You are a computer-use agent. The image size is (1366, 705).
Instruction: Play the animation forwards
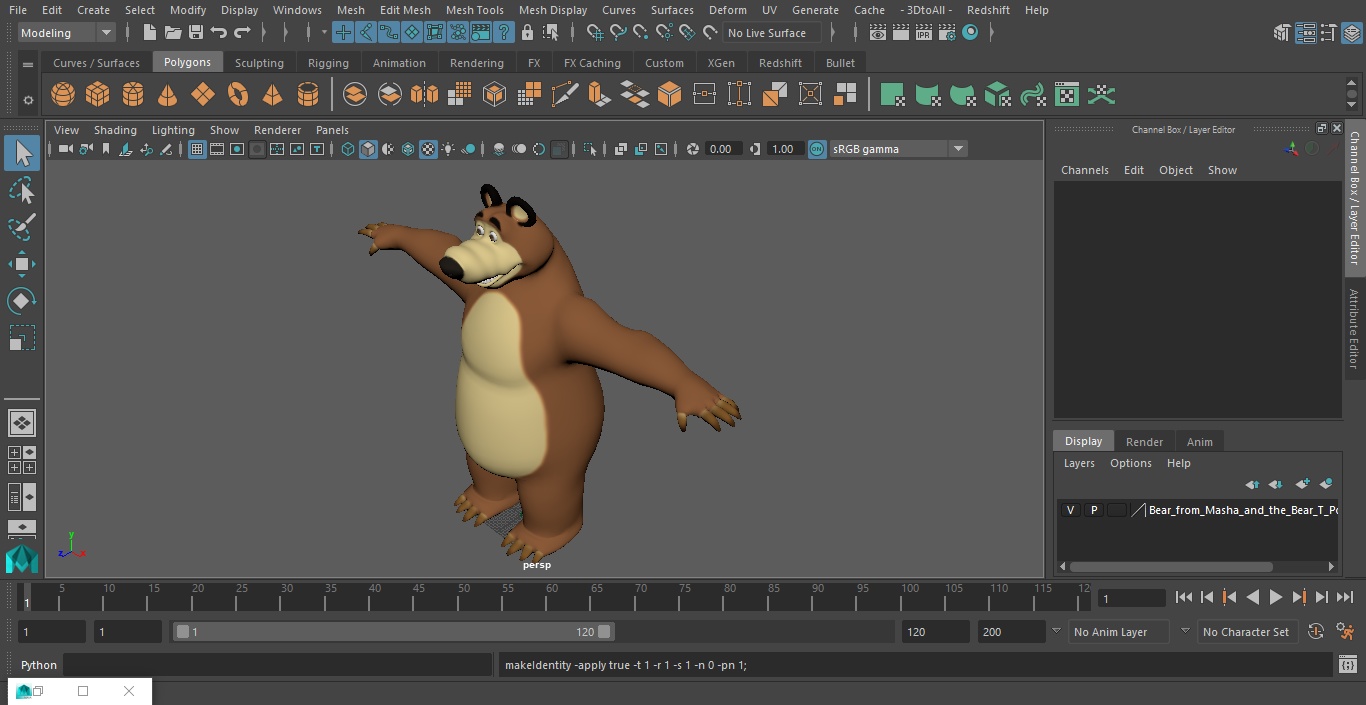(x=1275, y=597)
